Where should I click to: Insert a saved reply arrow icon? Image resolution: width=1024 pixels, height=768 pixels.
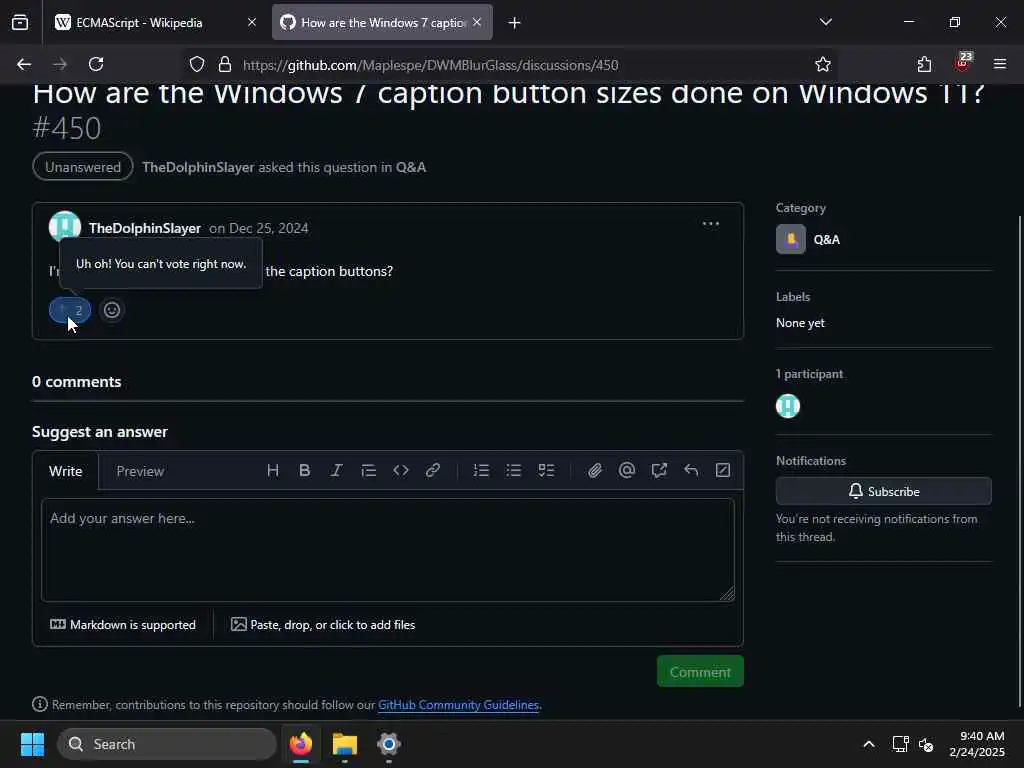691,470
